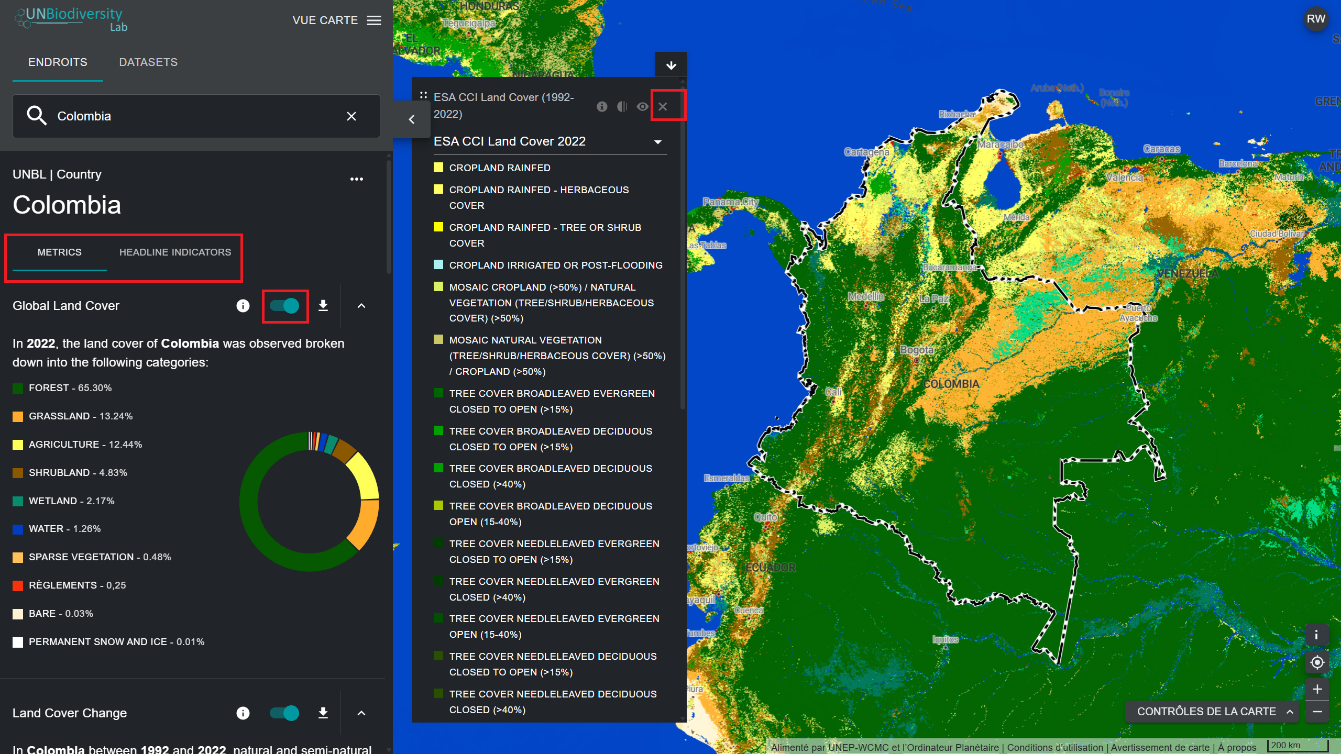Click the Colombia search input field
1341x754 pixels.
[x=190, y=116]
